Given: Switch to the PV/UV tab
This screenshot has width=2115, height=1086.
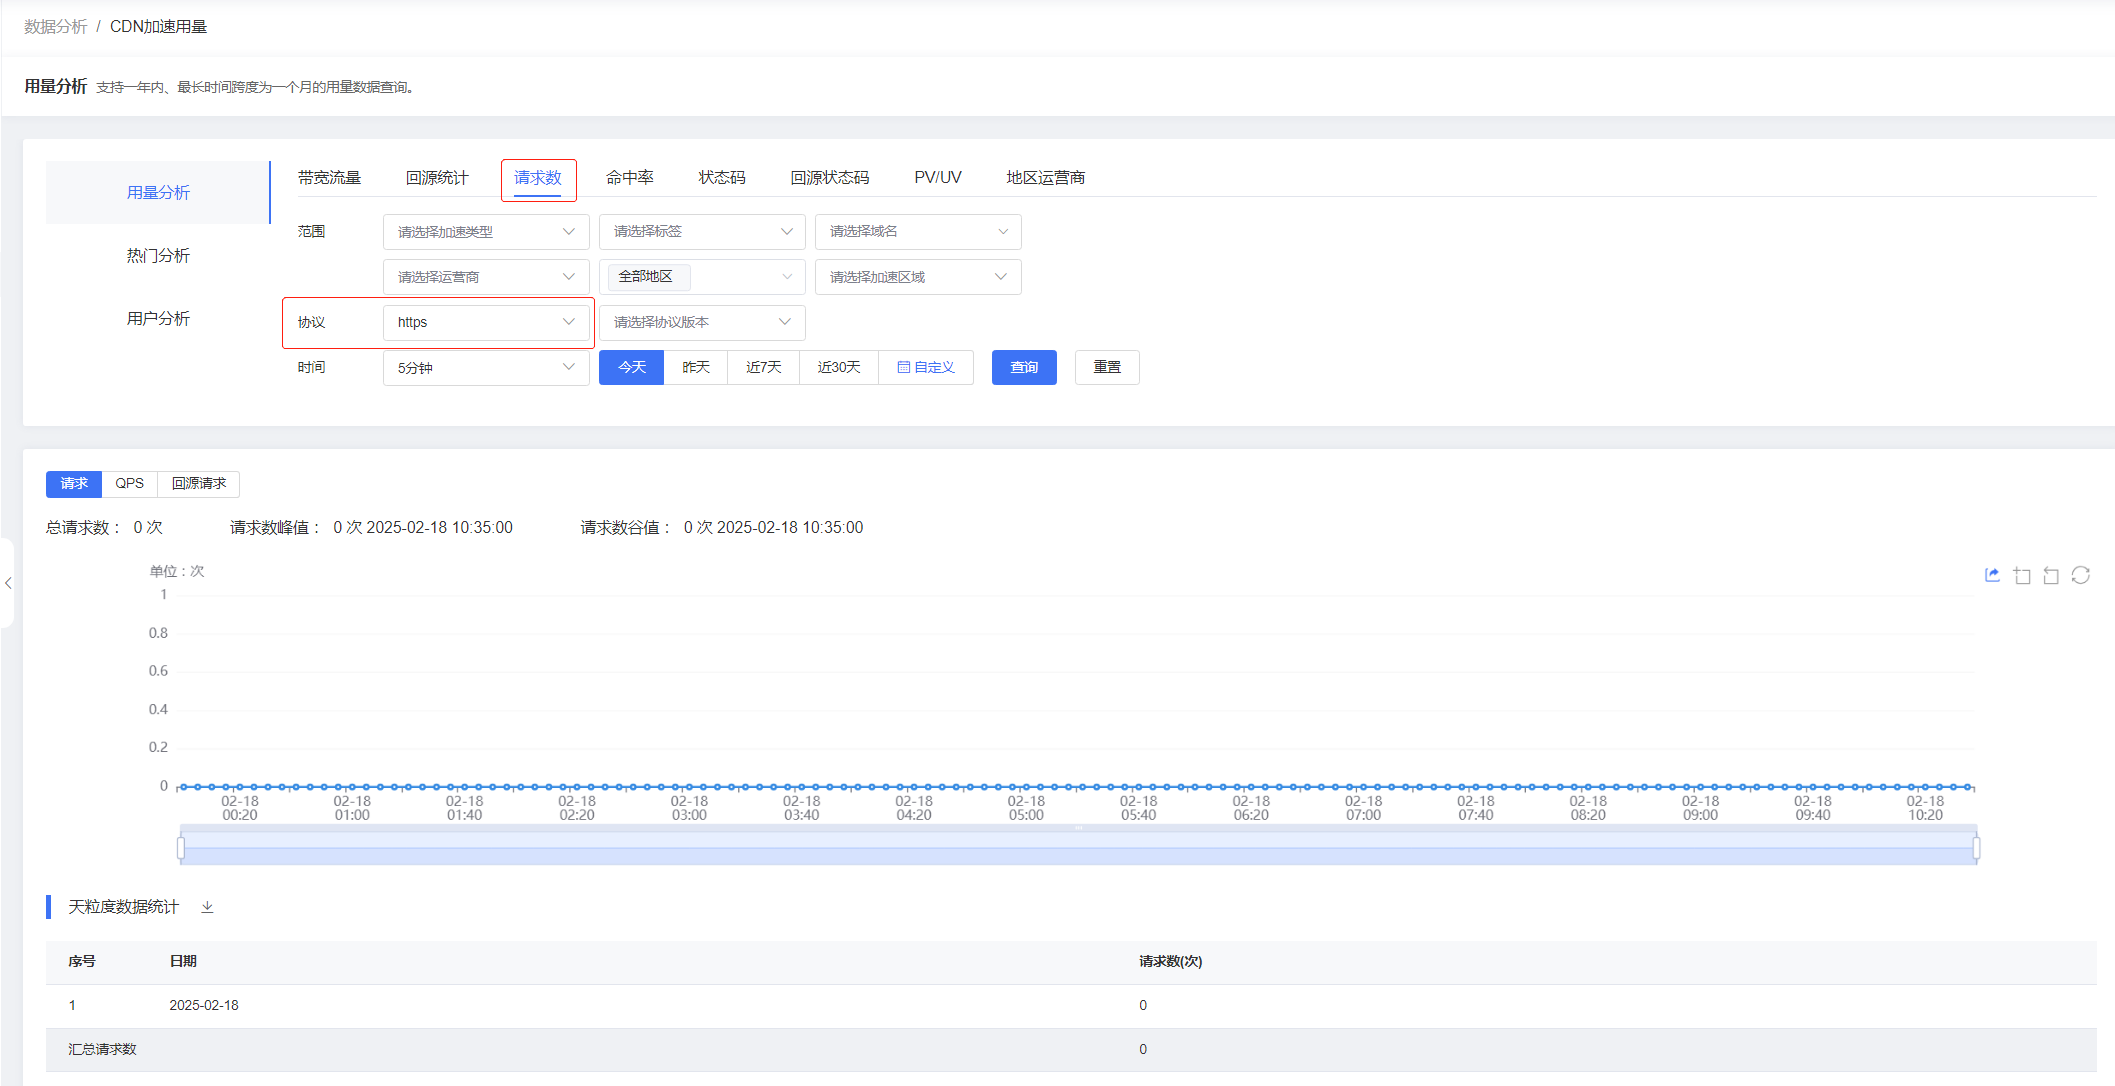Looking at the screenshot, I should tap(938, 178).
